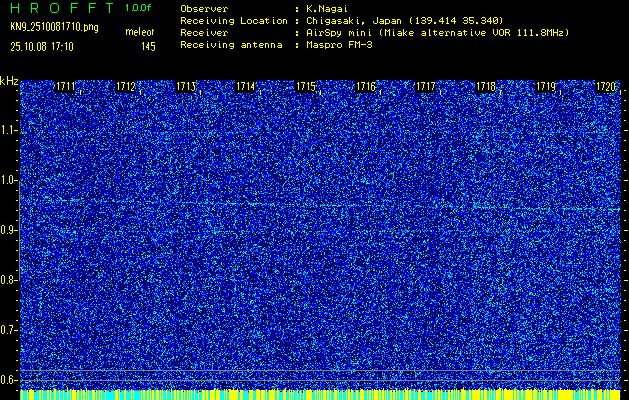Viewport: 629px width, 400px height.
Task: Click the 0.6 frequency axis label
Action: pos(9,379)
